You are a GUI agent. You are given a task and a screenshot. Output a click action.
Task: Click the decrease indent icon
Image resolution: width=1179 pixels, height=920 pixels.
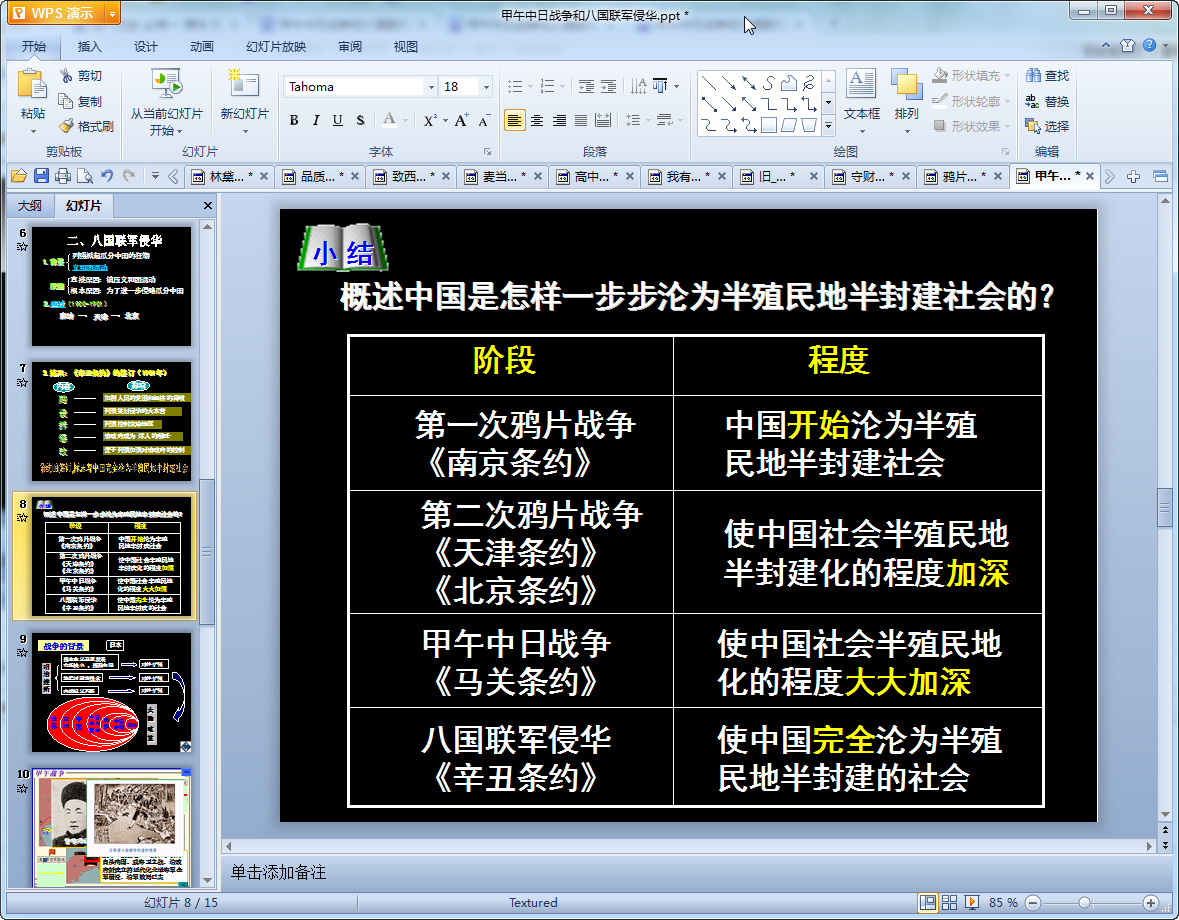pos(586,86)
